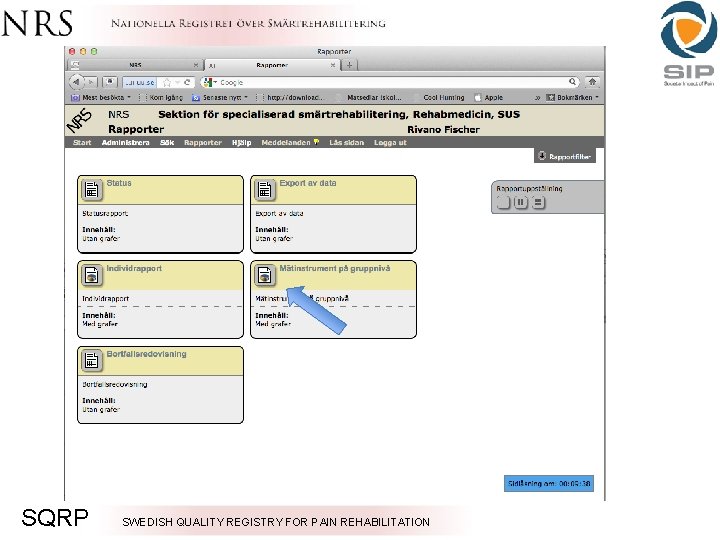This screenshot has width=720, height=540.
Task: Open the Individrapport report icon
Action: (x=92, y=275)
